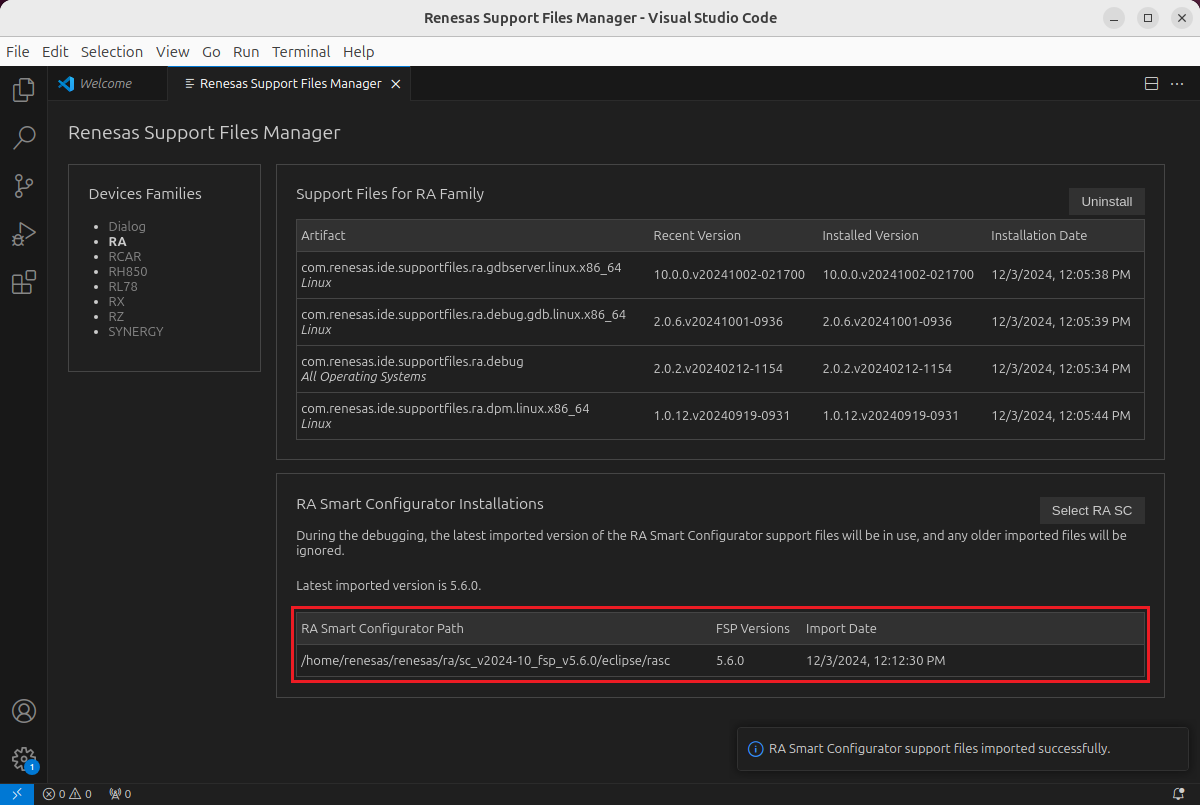Image resolution: width=1200 pixels, height=805 pixels.
Task: Click the RA Smart Configurator Path header
Action: (382, 629)
